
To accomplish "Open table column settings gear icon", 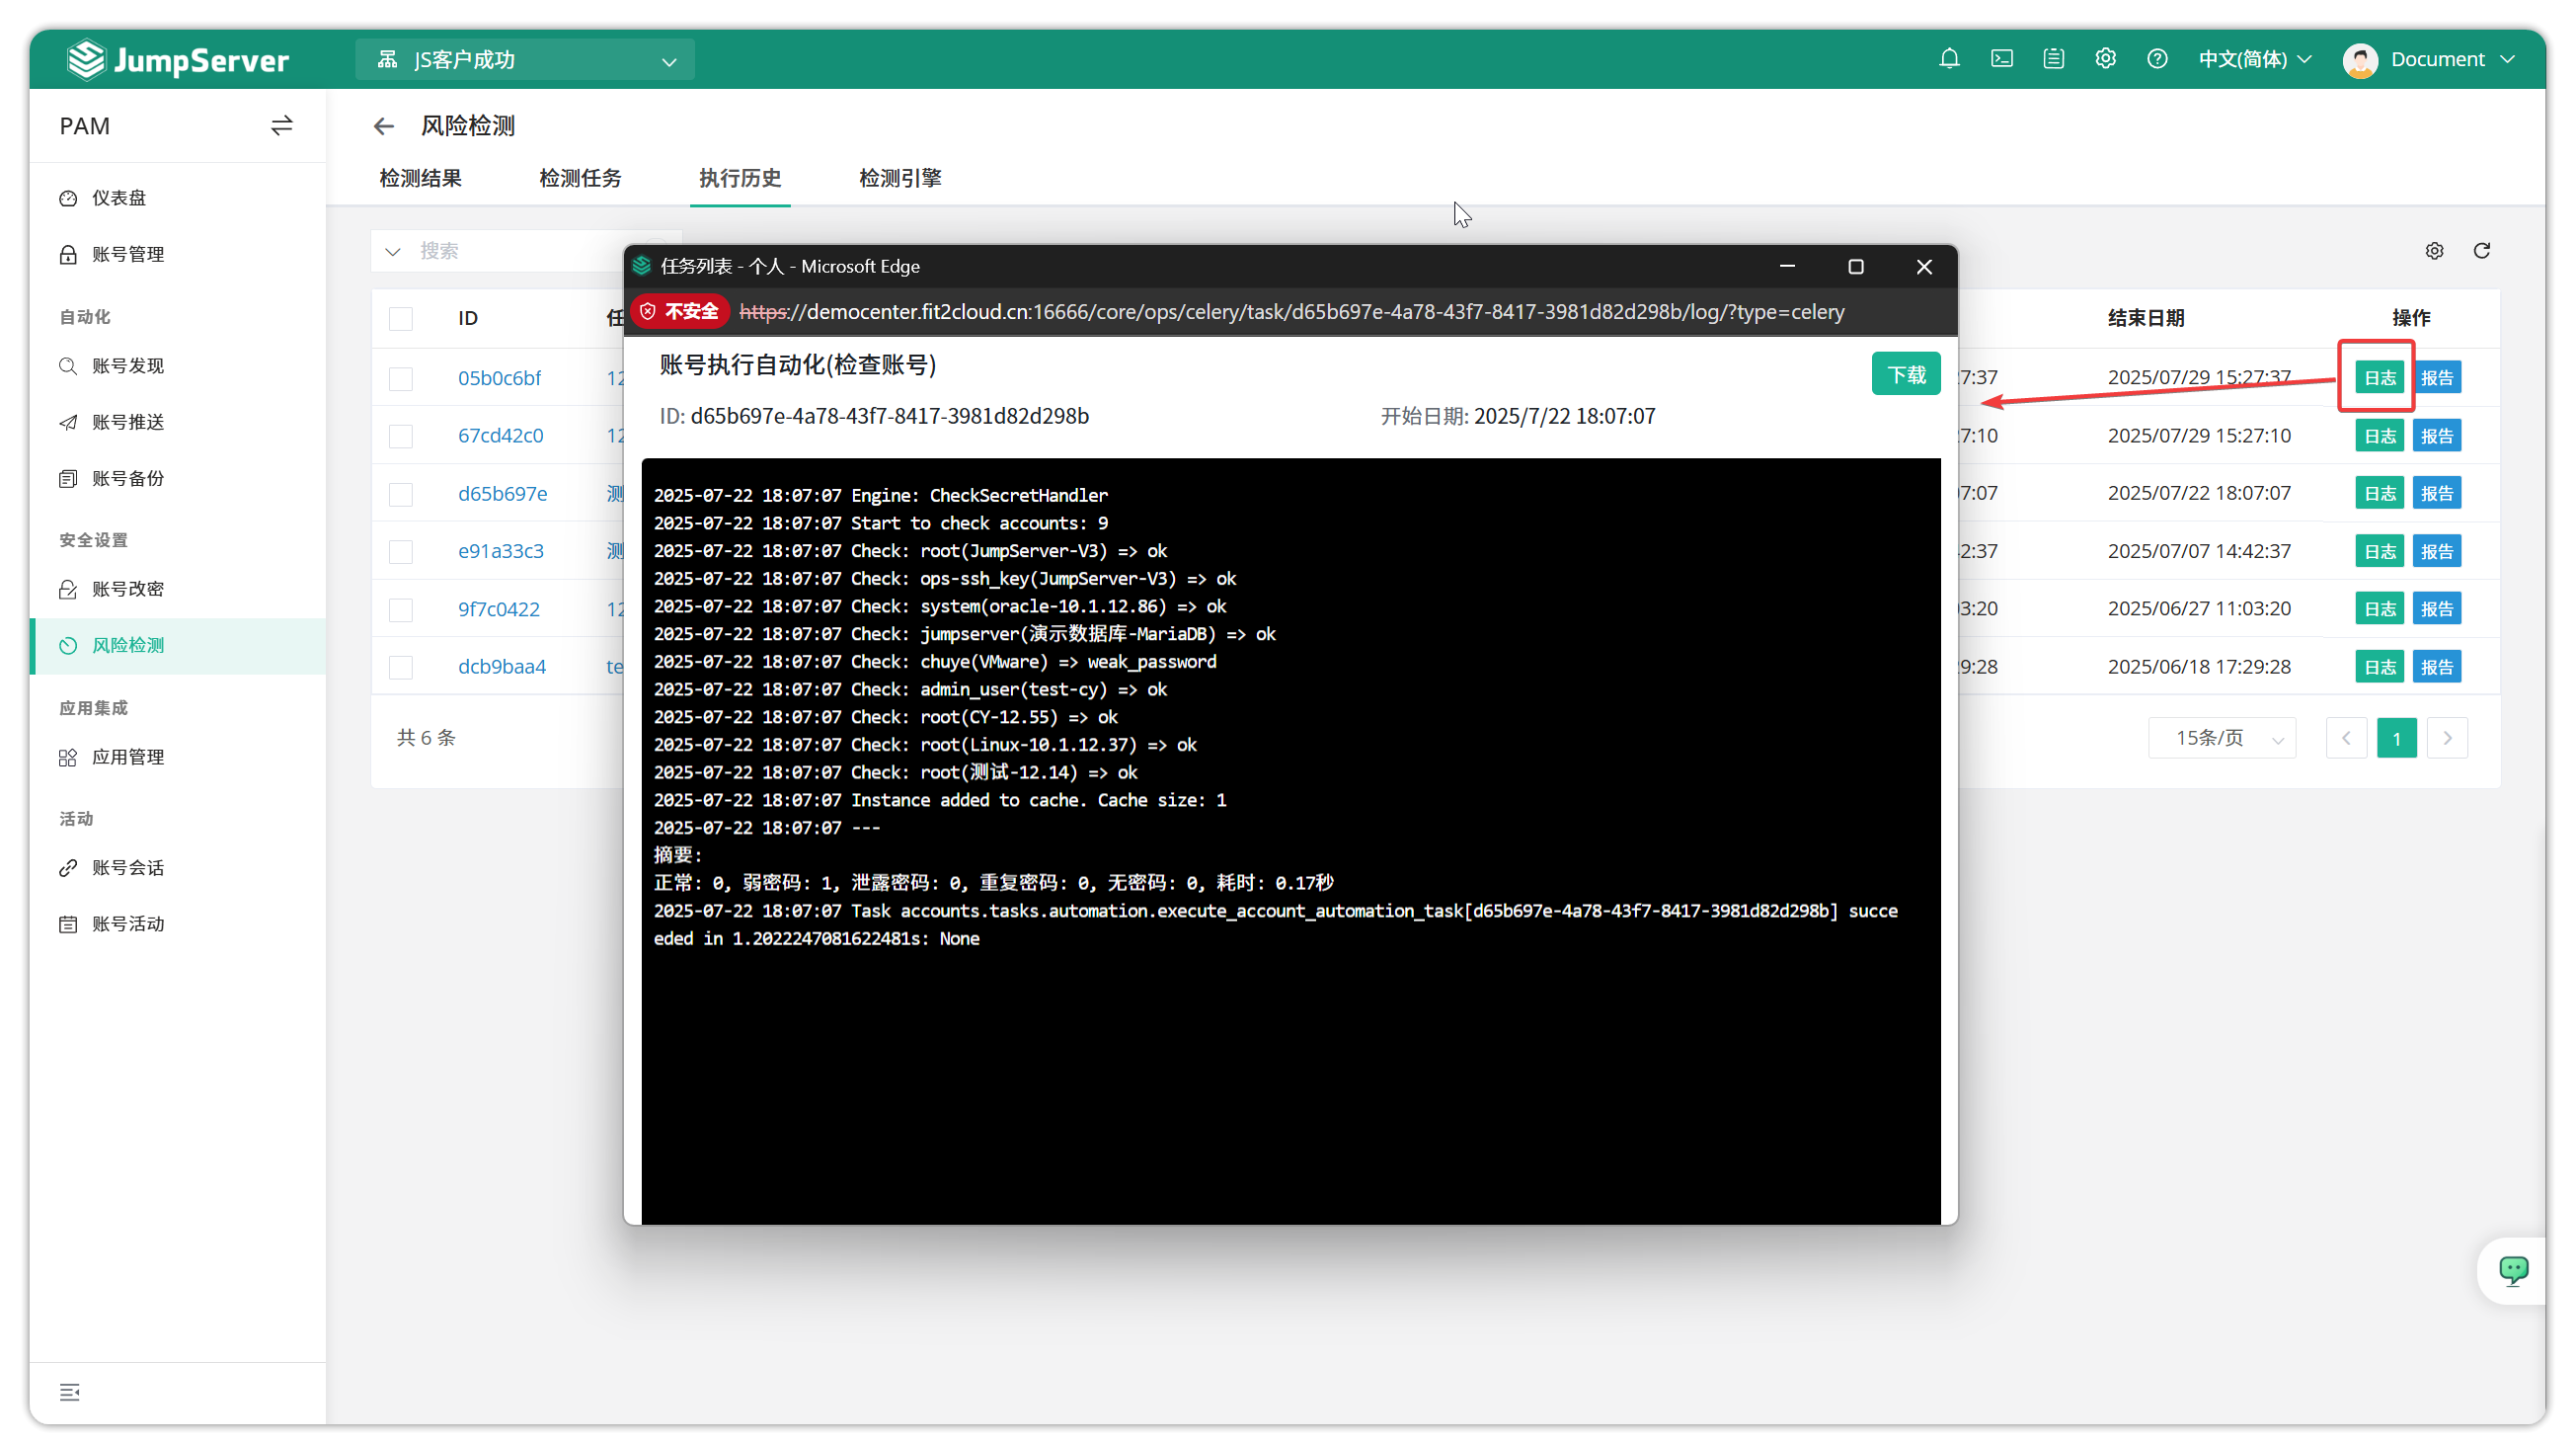I will 2434,251.
